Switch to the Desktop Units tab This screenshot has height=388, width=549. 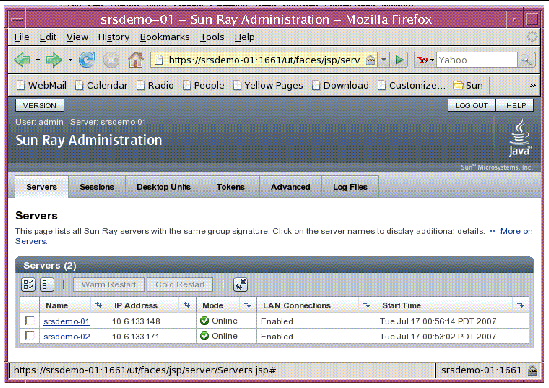point(164,187)
